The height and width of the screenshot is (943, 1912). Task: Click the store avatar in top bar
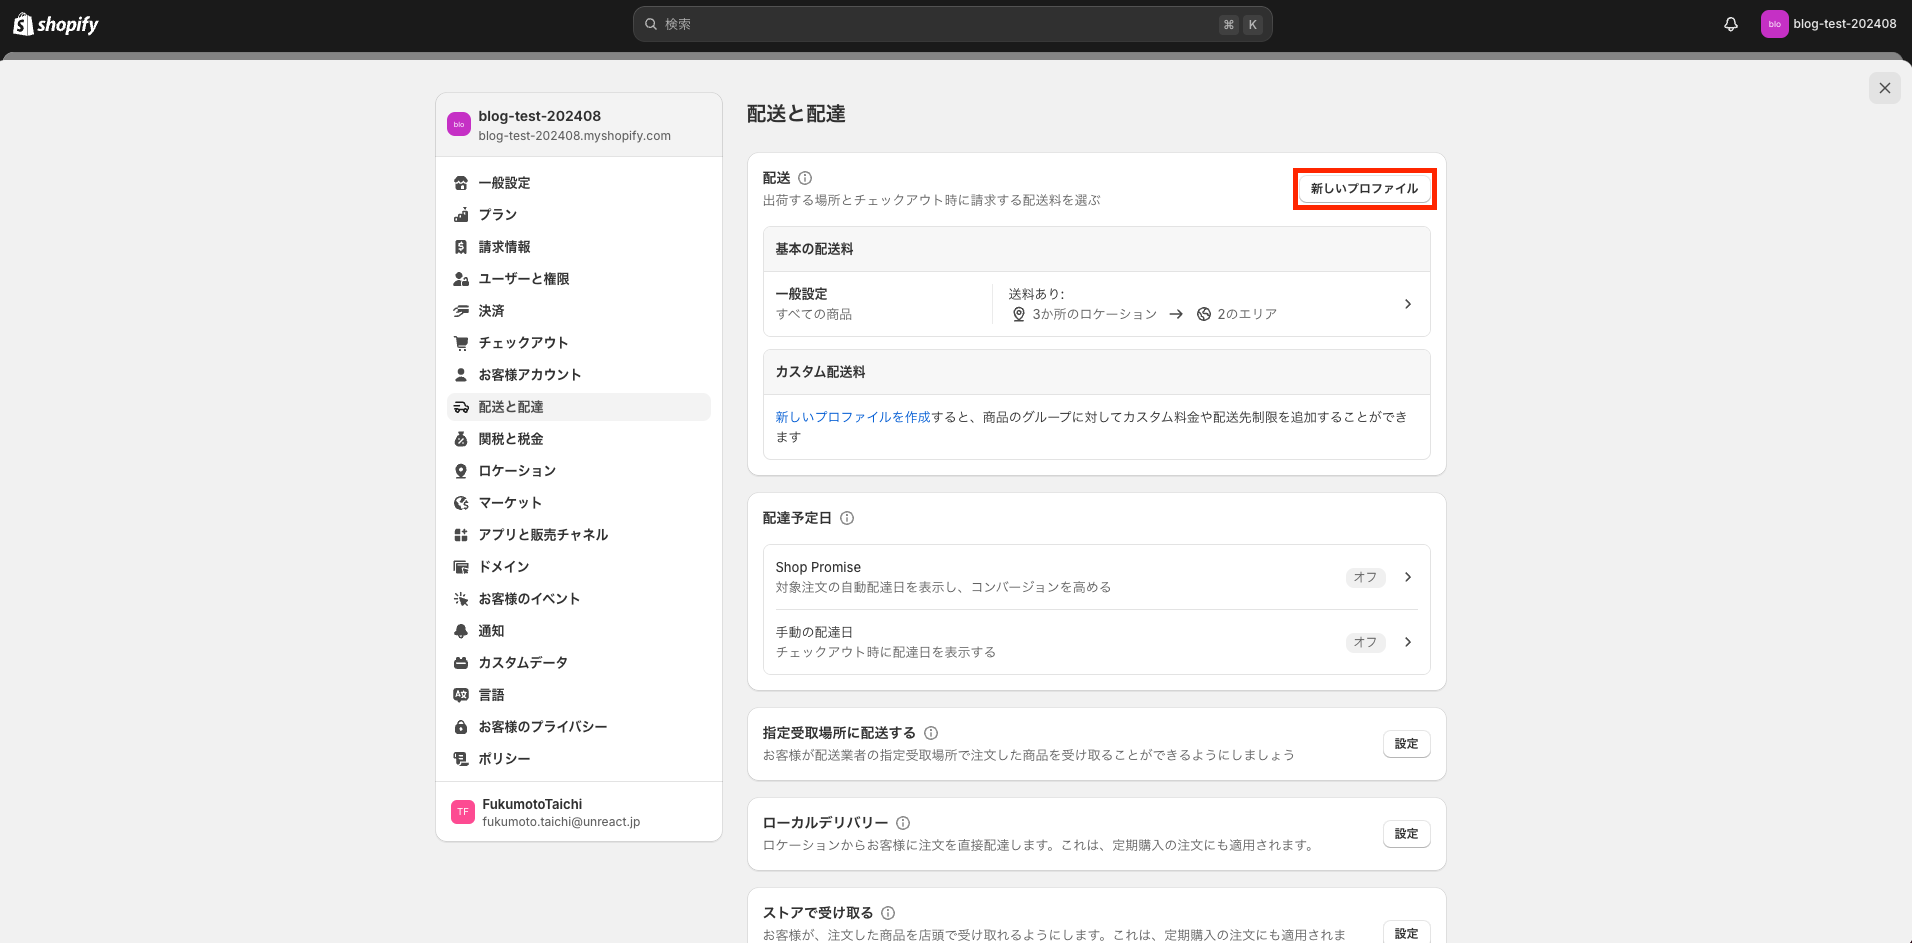[x=1774, y=24]
